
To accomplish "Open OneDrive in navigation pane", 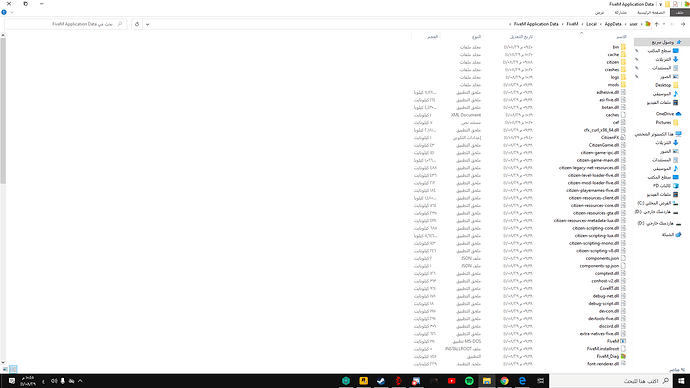I will (668, 114).
